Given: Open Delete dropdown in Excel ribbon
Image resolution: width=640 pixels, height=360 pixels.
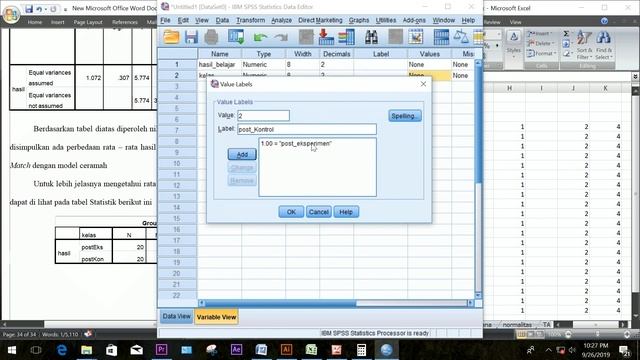Looking at the screenshot, I should pyautogui.click(x=540, y=43).
